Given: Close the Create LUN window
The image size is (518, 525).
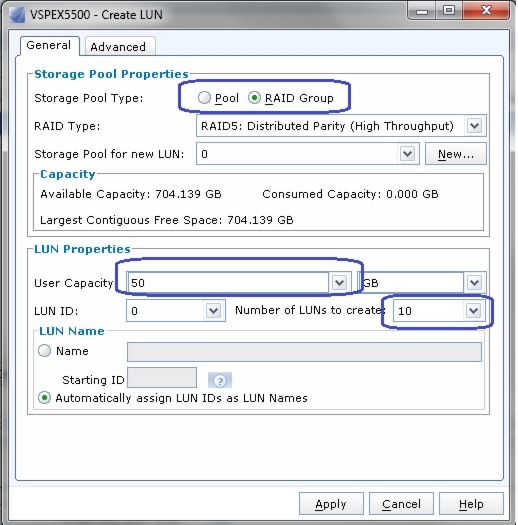Looking at the screenshot, I should click(486, 11).
